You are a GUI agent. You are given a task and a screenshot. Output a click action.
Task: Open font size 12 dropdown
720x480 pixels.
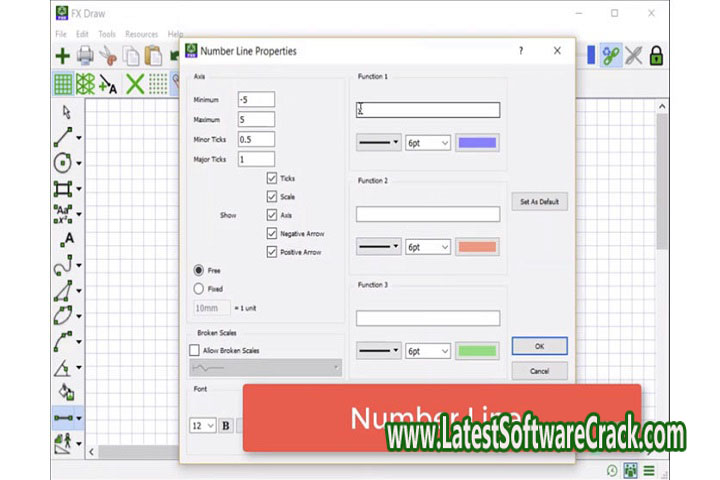pyautogui.click(x=203, y=425)
